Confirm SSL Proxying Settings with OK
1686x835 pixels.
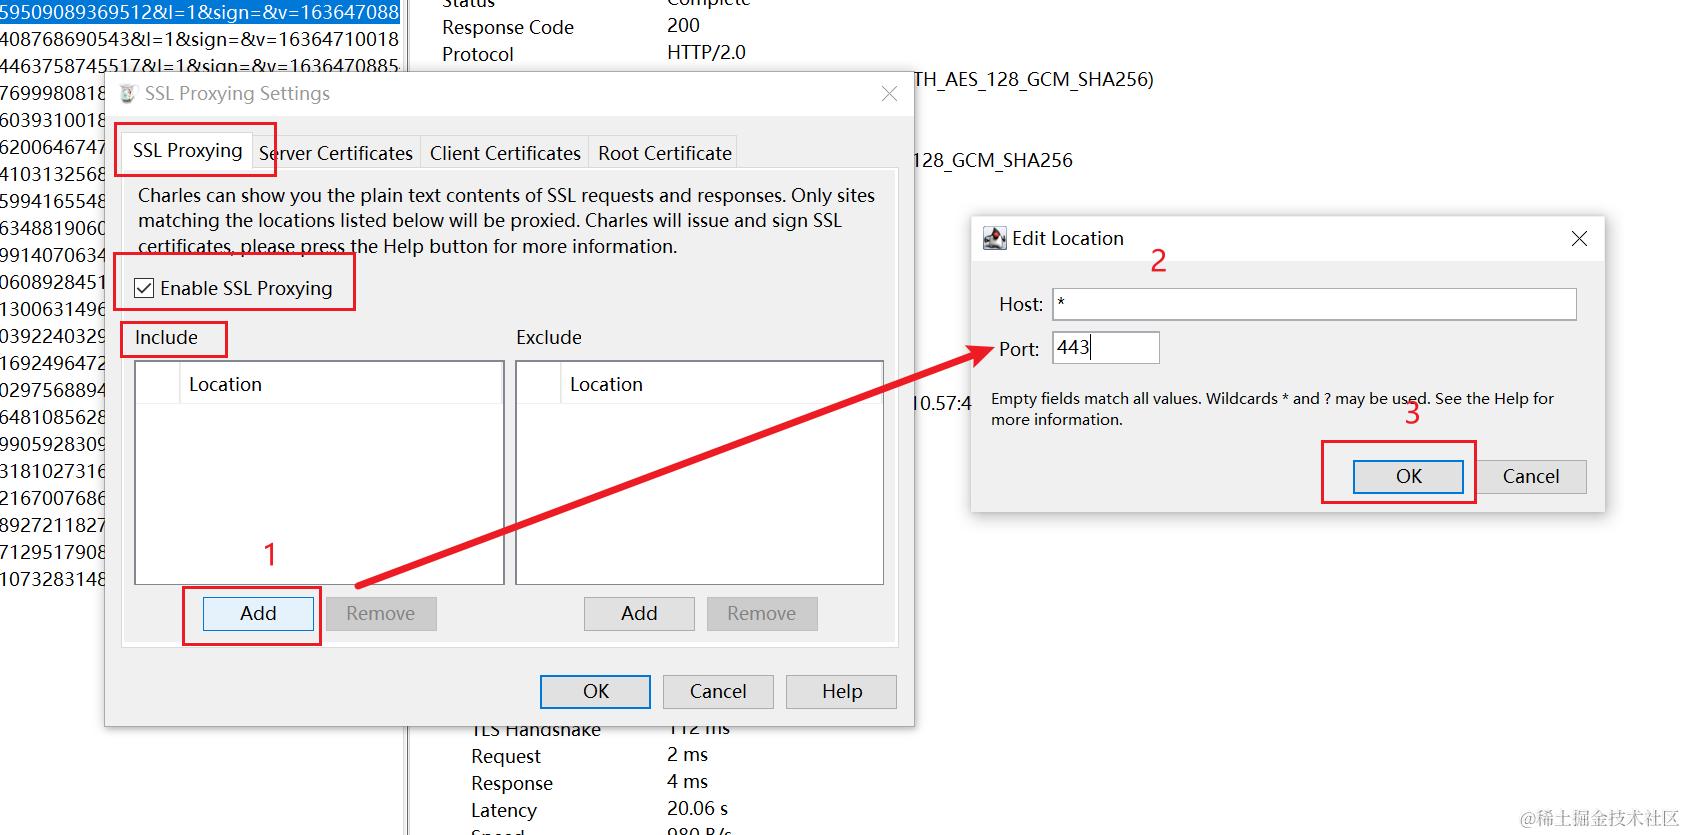pyautogui.click(x=595, y=691)
